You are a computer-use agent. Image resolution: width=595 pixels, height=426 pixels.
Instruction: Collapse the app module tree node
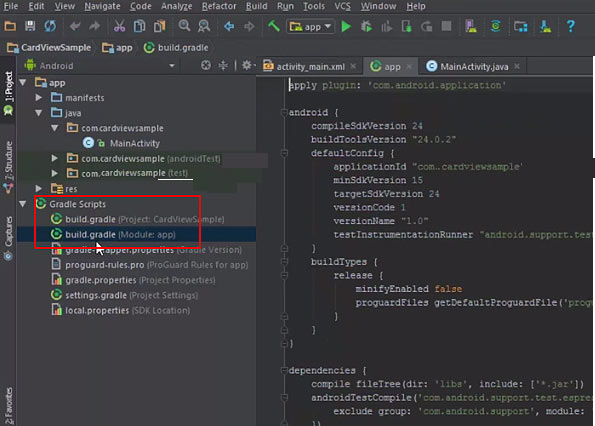(x=23, y=82)
